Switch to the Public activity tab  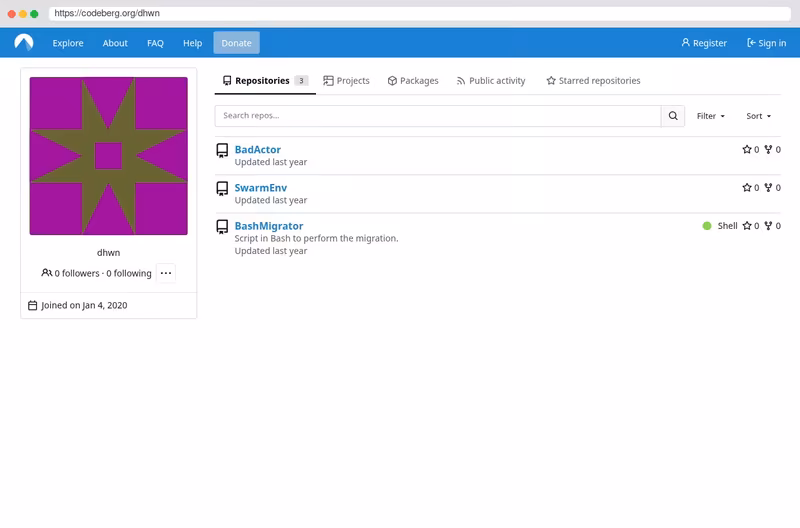point(491,81)
